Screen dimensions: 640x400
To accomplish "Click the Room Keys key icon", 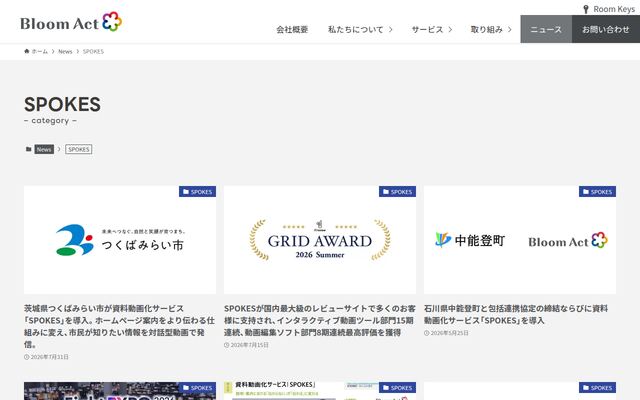I will pos(586,9).
